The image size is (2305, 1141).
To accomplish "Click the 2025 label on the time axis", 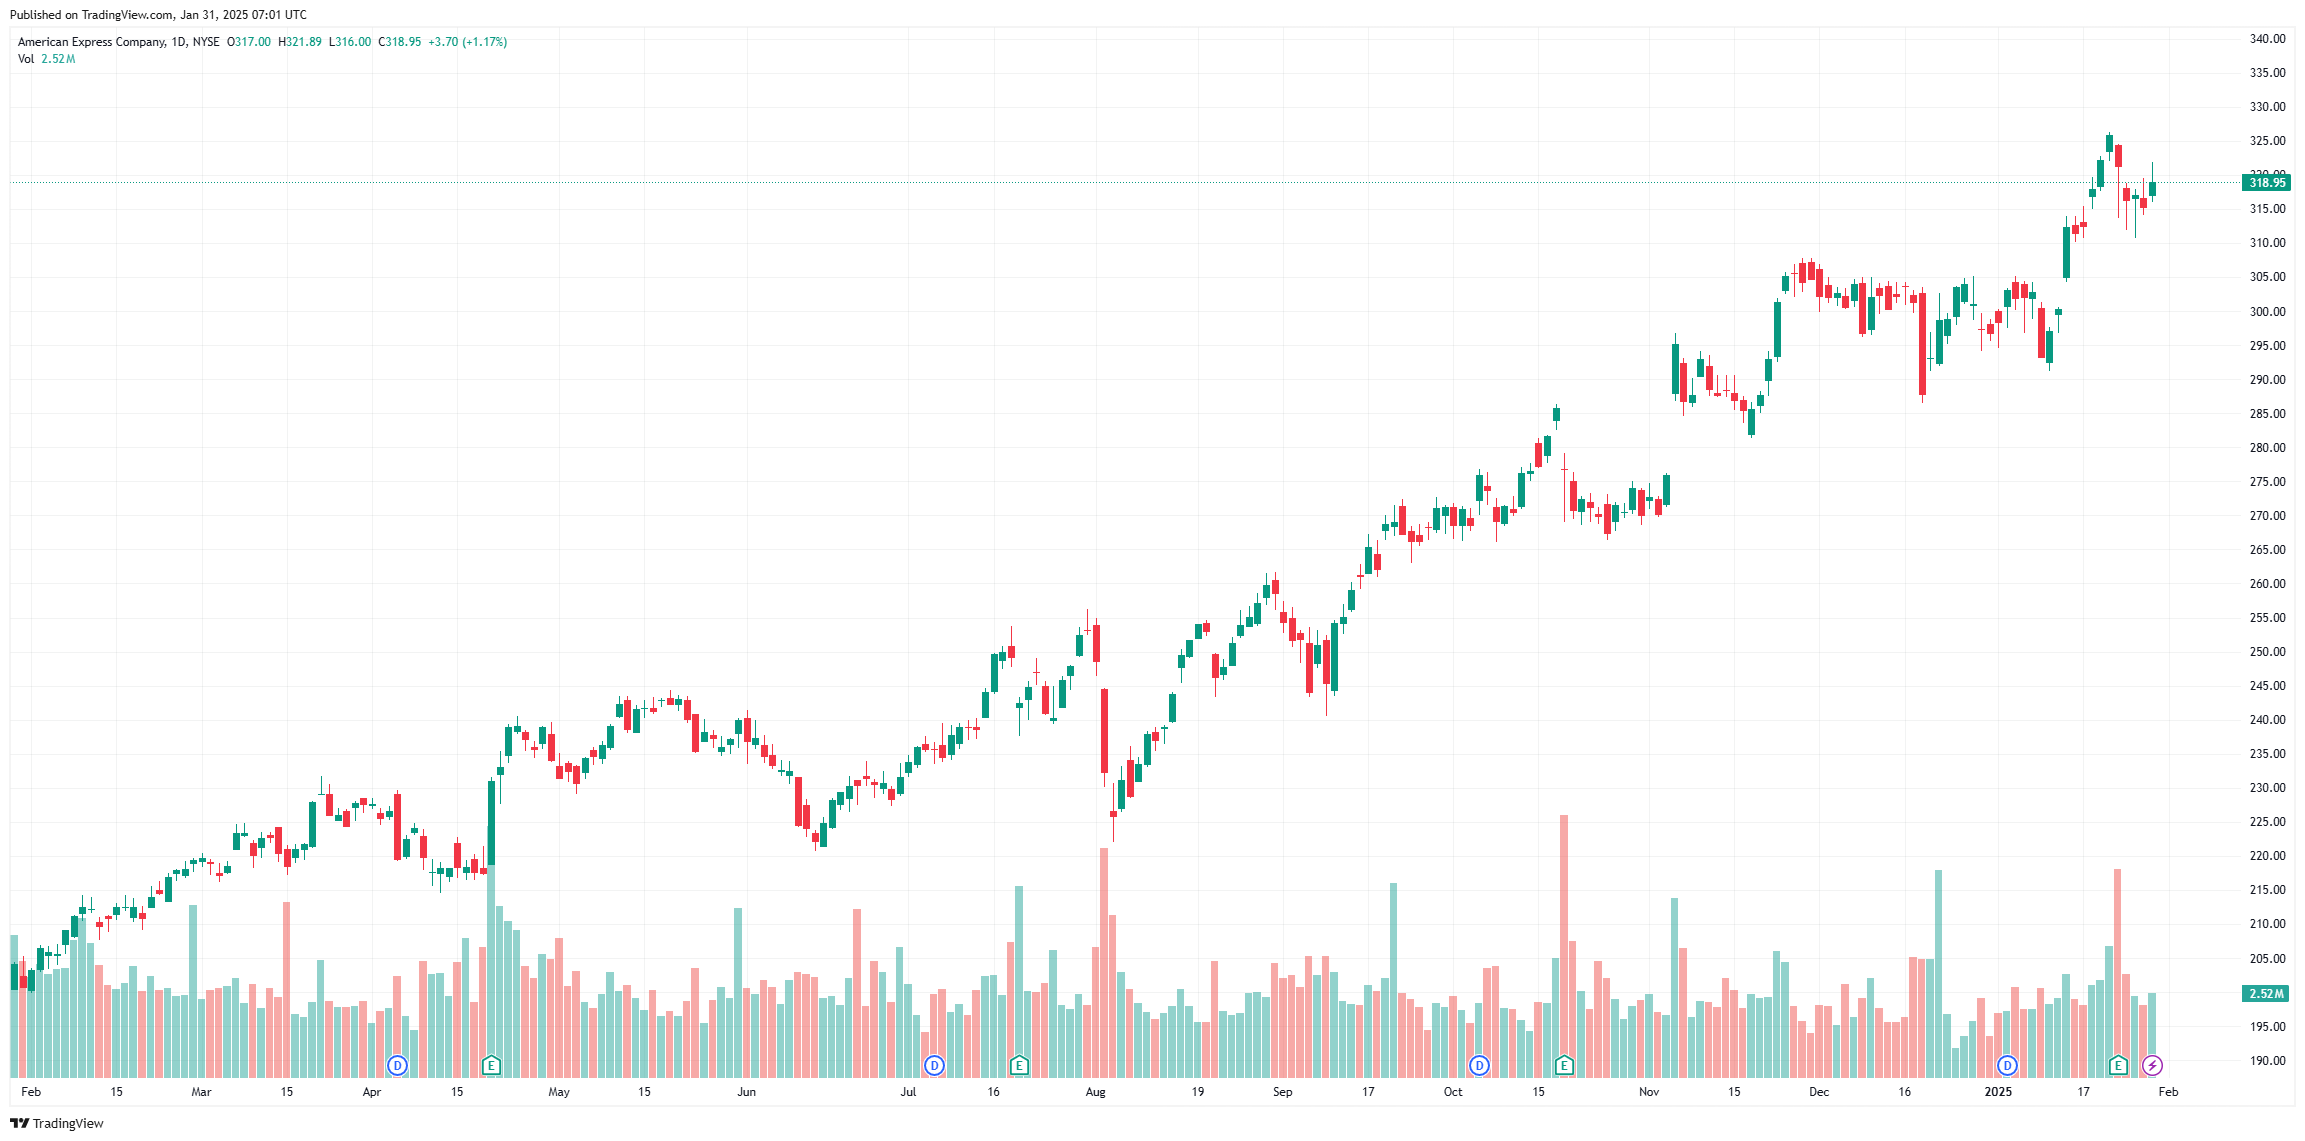I will [1998, 1092].
